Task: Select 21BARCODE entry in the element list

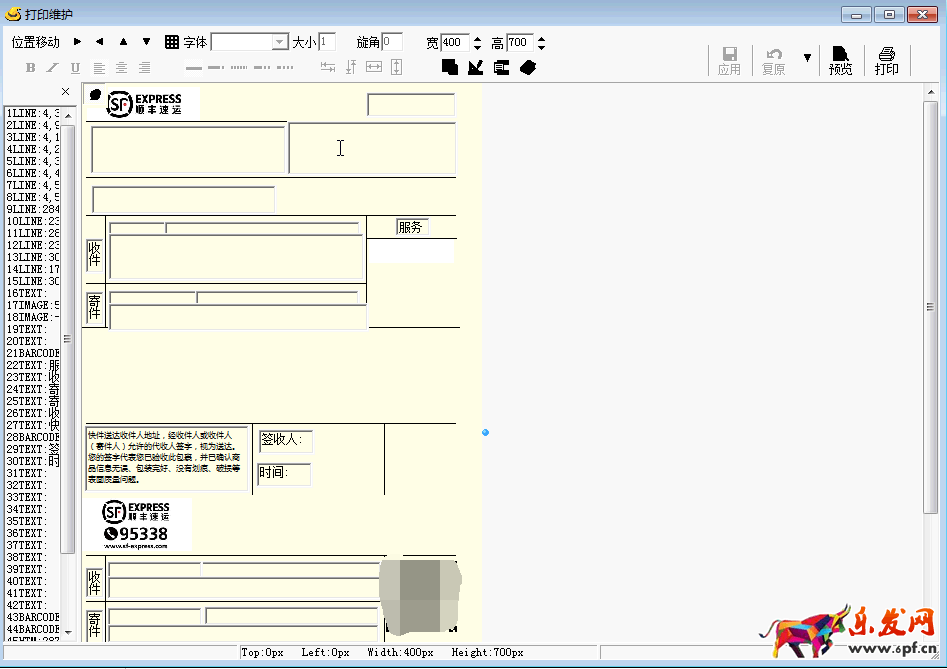Action: [x=32, y=353]
